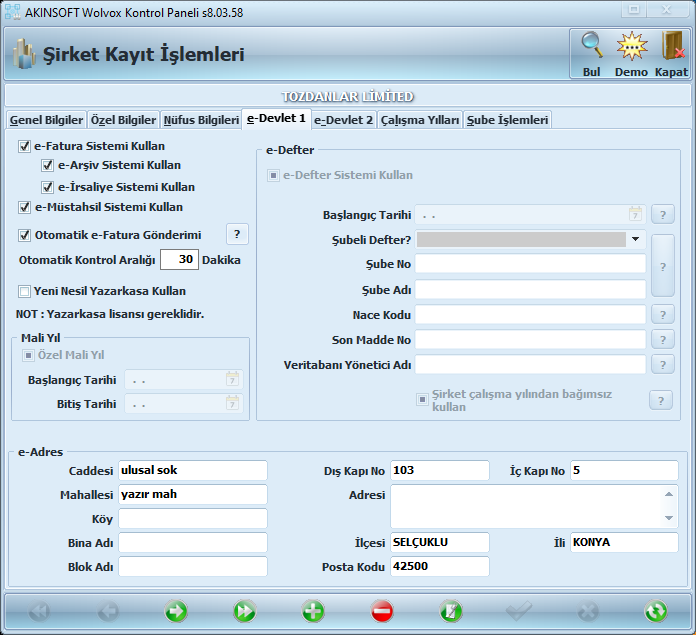Open the Şube İşlemleri tab
Viewport: 696px width, 635px height.
(507, 120)
